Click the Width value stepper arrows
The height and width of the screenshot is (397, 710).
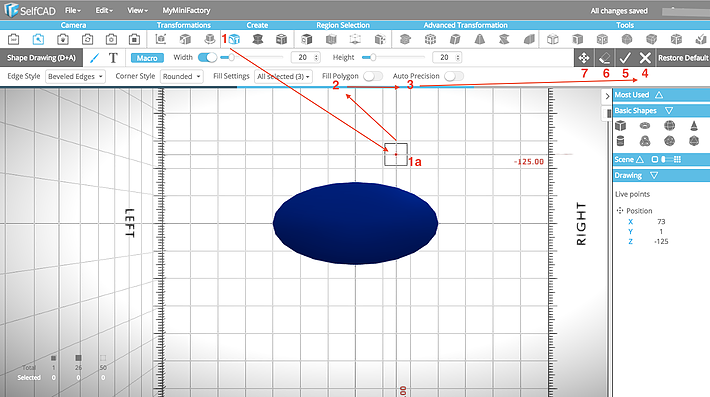point(317,57)
